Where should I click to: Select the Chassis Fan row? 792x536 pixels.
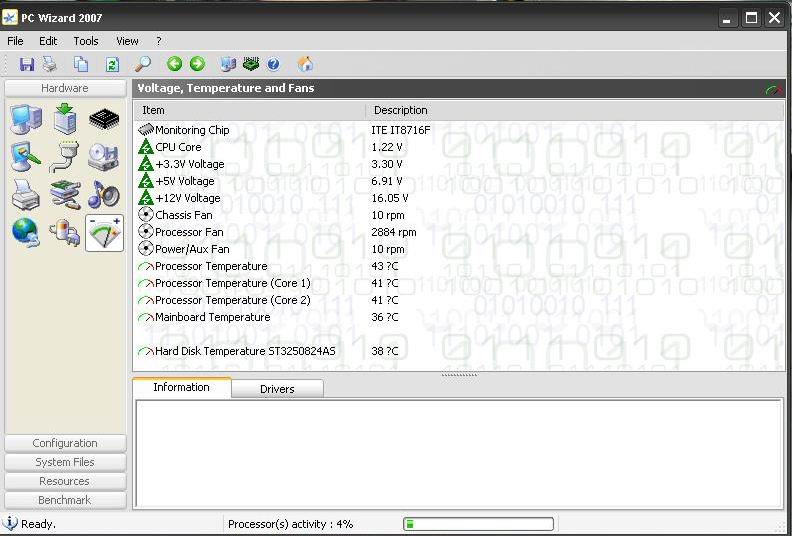click(x=459, y=215)
